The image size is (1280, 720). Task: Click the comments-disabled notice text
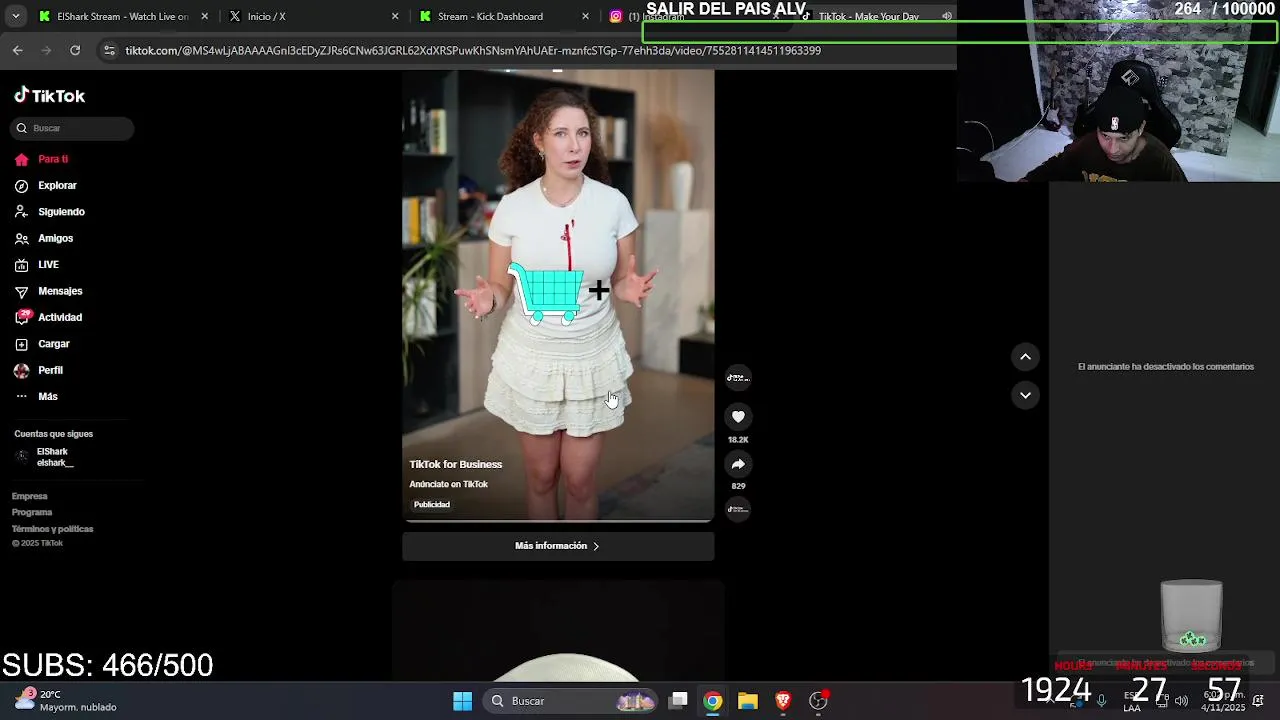(1166, 367)
